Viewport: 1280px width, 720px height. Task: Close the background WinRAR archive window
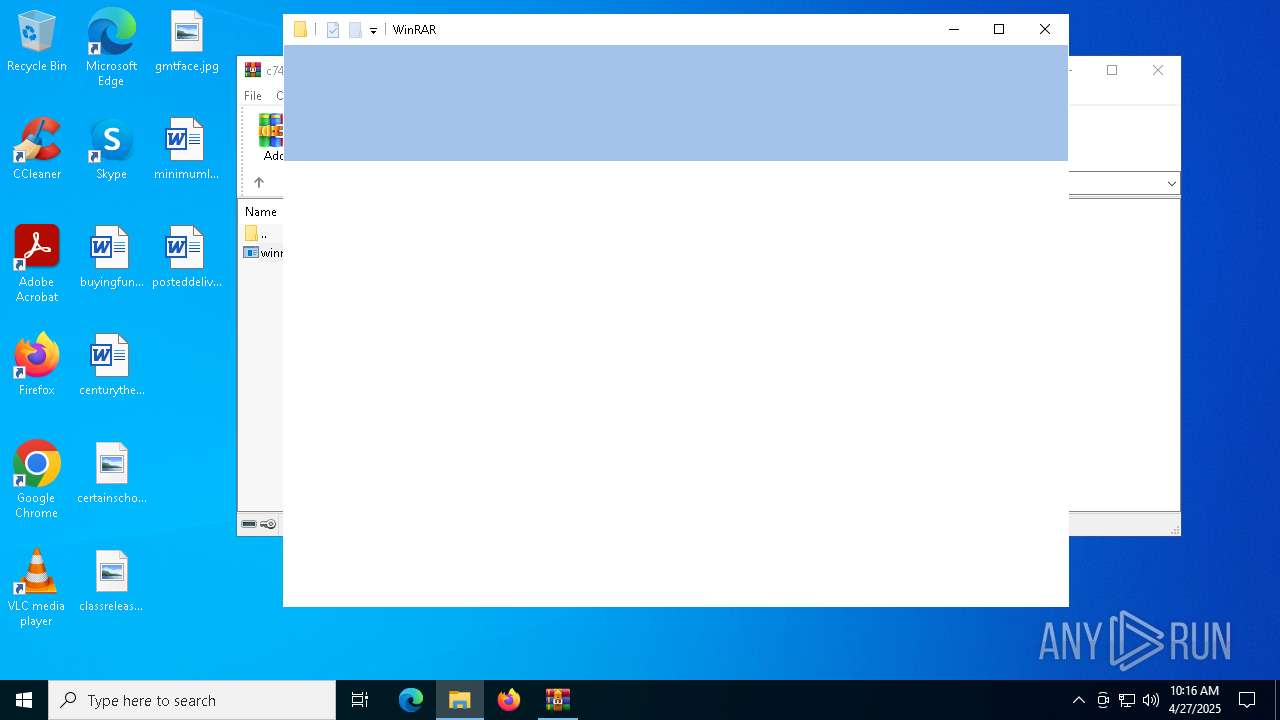point(1158,70)
